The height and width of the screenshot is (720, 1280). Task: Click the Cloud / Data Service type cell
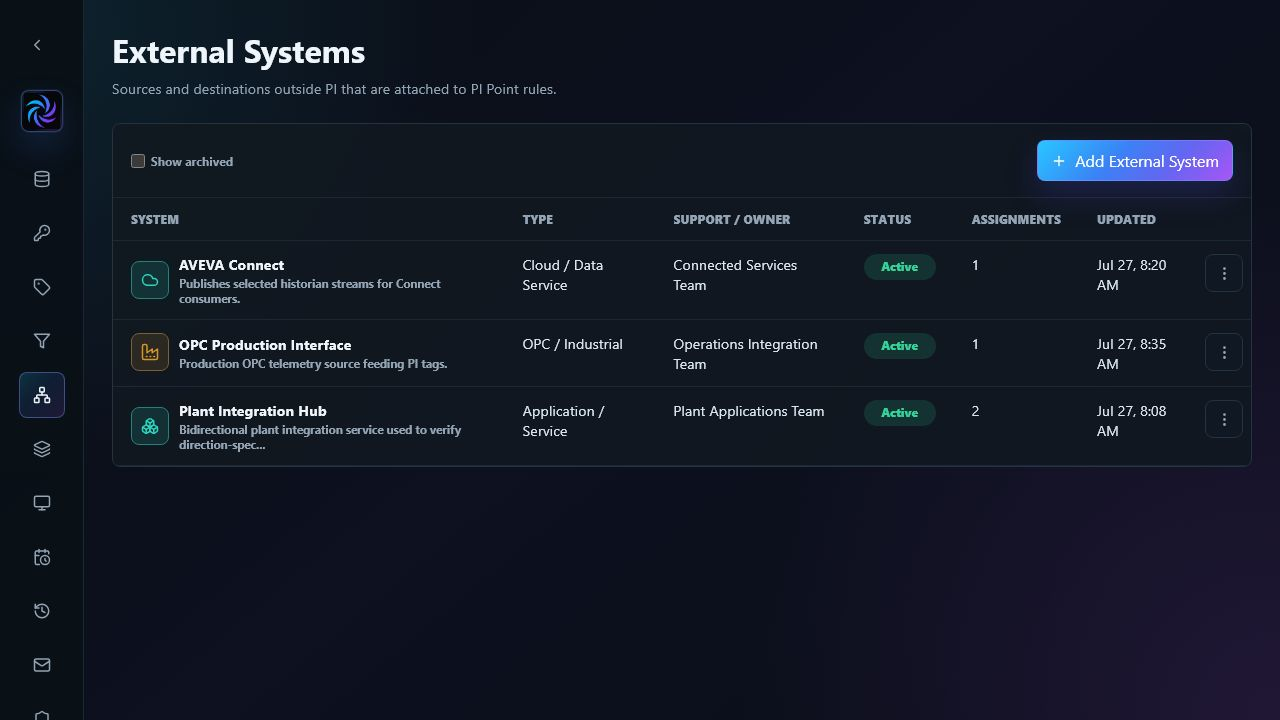562,275
